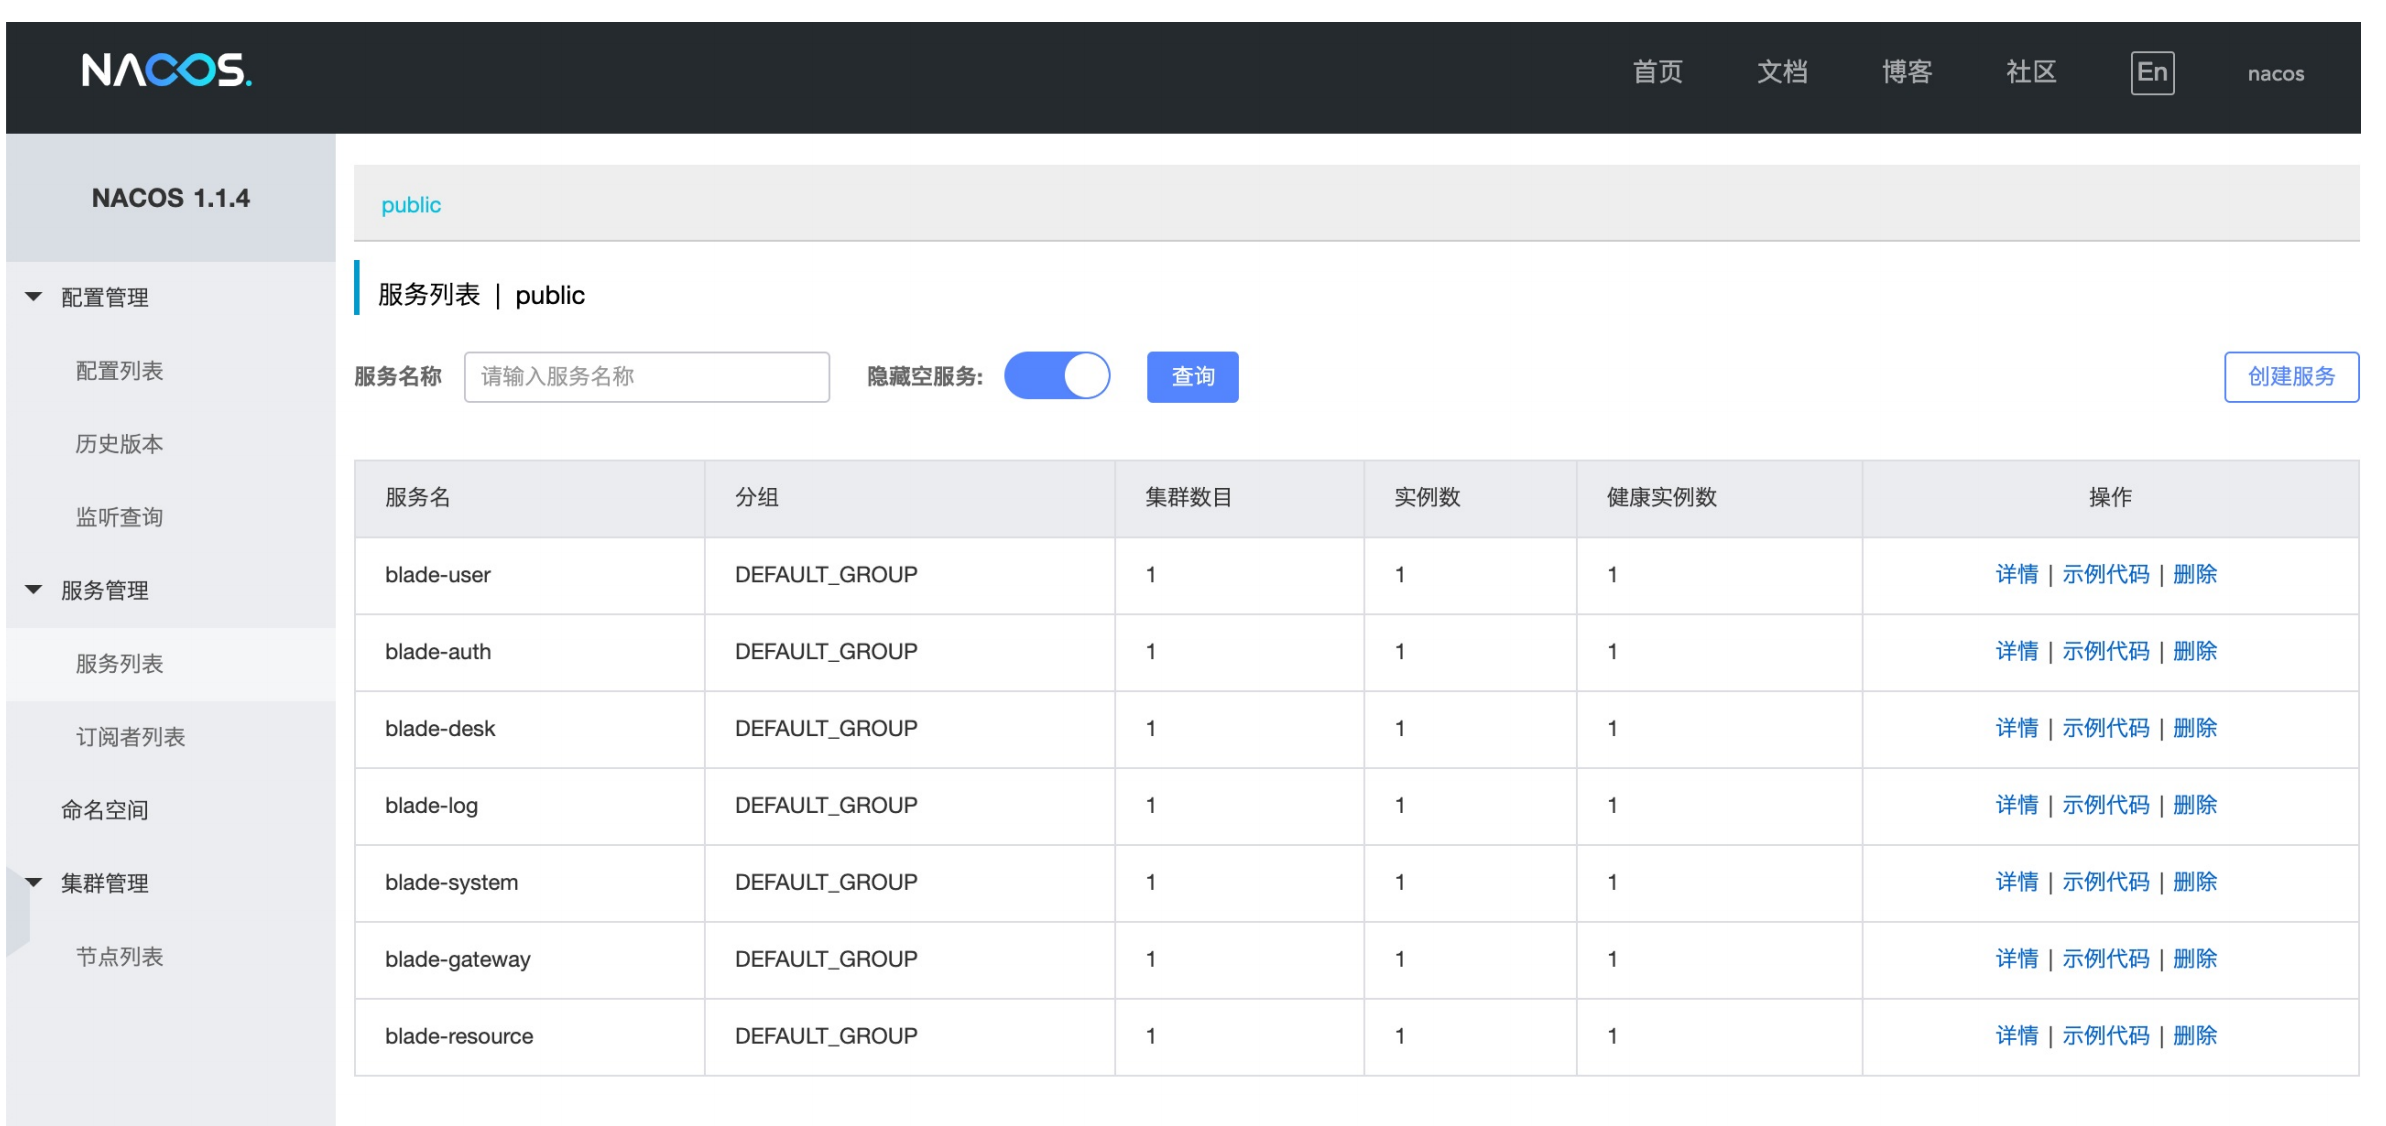2386x1126 pixels.
Task: Open 历史版本 in the sidebar
Action: (119, 444)
